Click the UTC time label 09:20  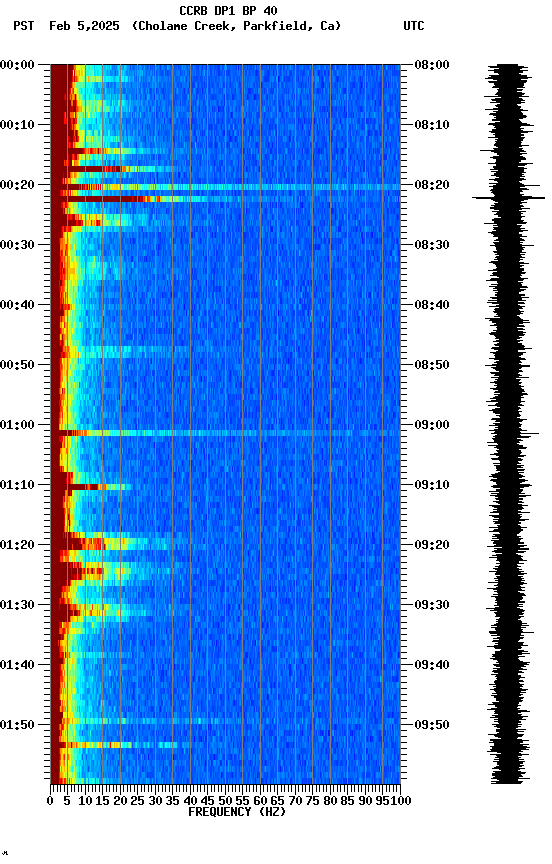pyautogui.click(x=432, y=545)
